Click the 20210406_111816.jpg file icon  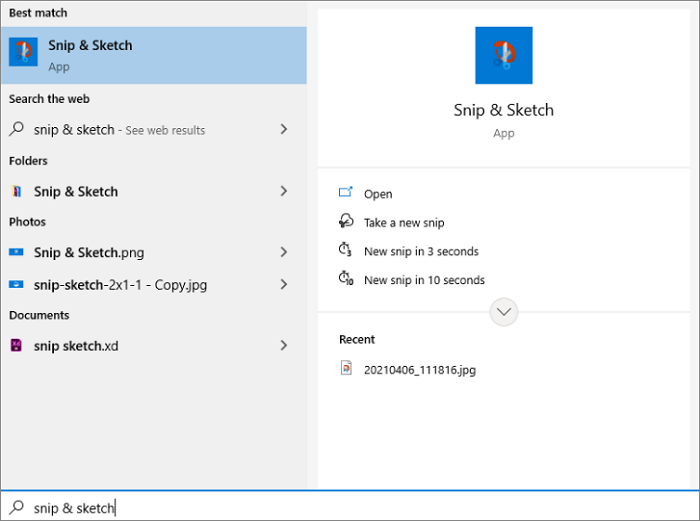pos(346,369)
